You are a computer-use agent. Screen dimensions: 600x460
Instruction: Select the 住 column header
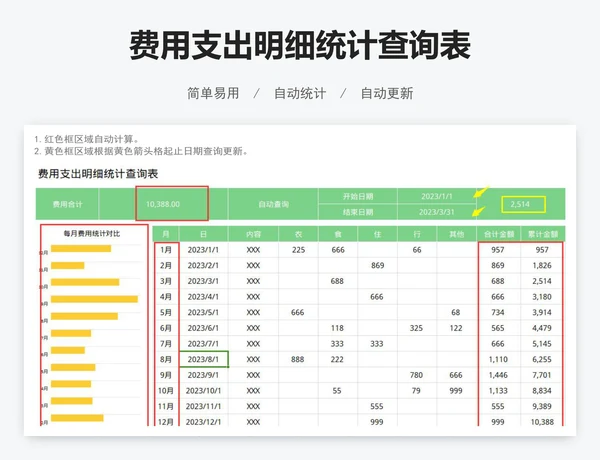(x=377, y=234)
